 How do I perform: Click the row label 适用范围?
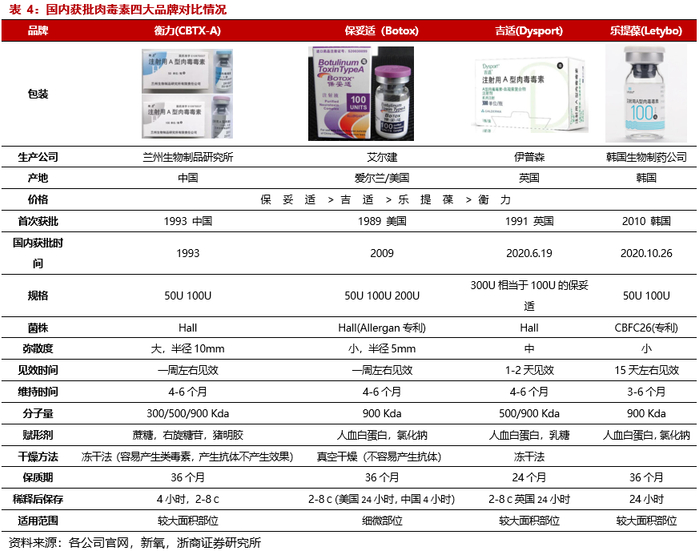tap(38, 521)
